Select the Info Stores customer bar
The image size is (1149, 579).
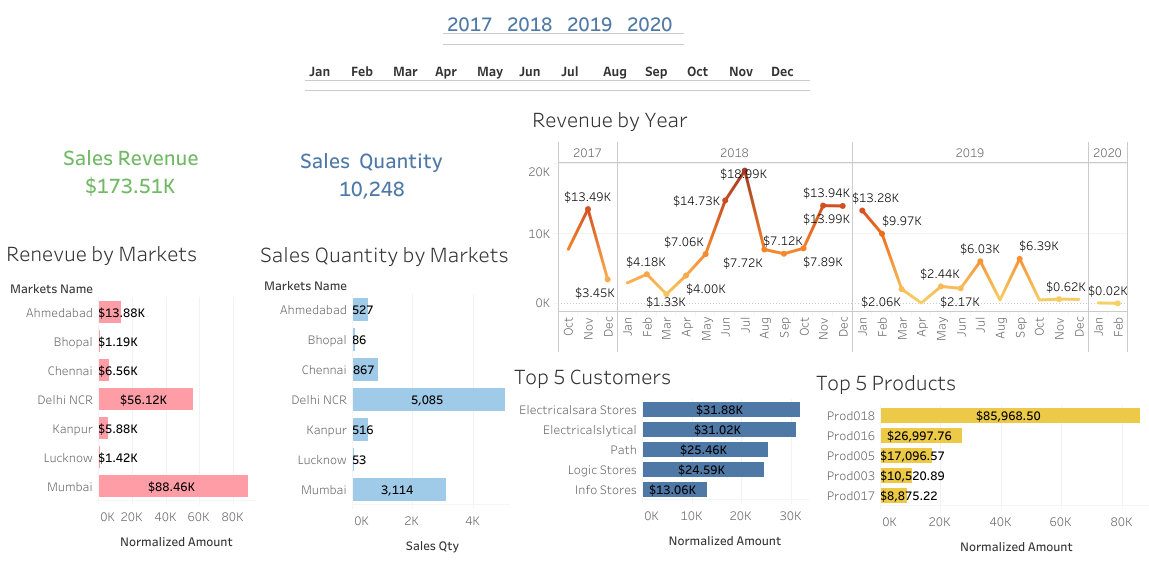673,489
